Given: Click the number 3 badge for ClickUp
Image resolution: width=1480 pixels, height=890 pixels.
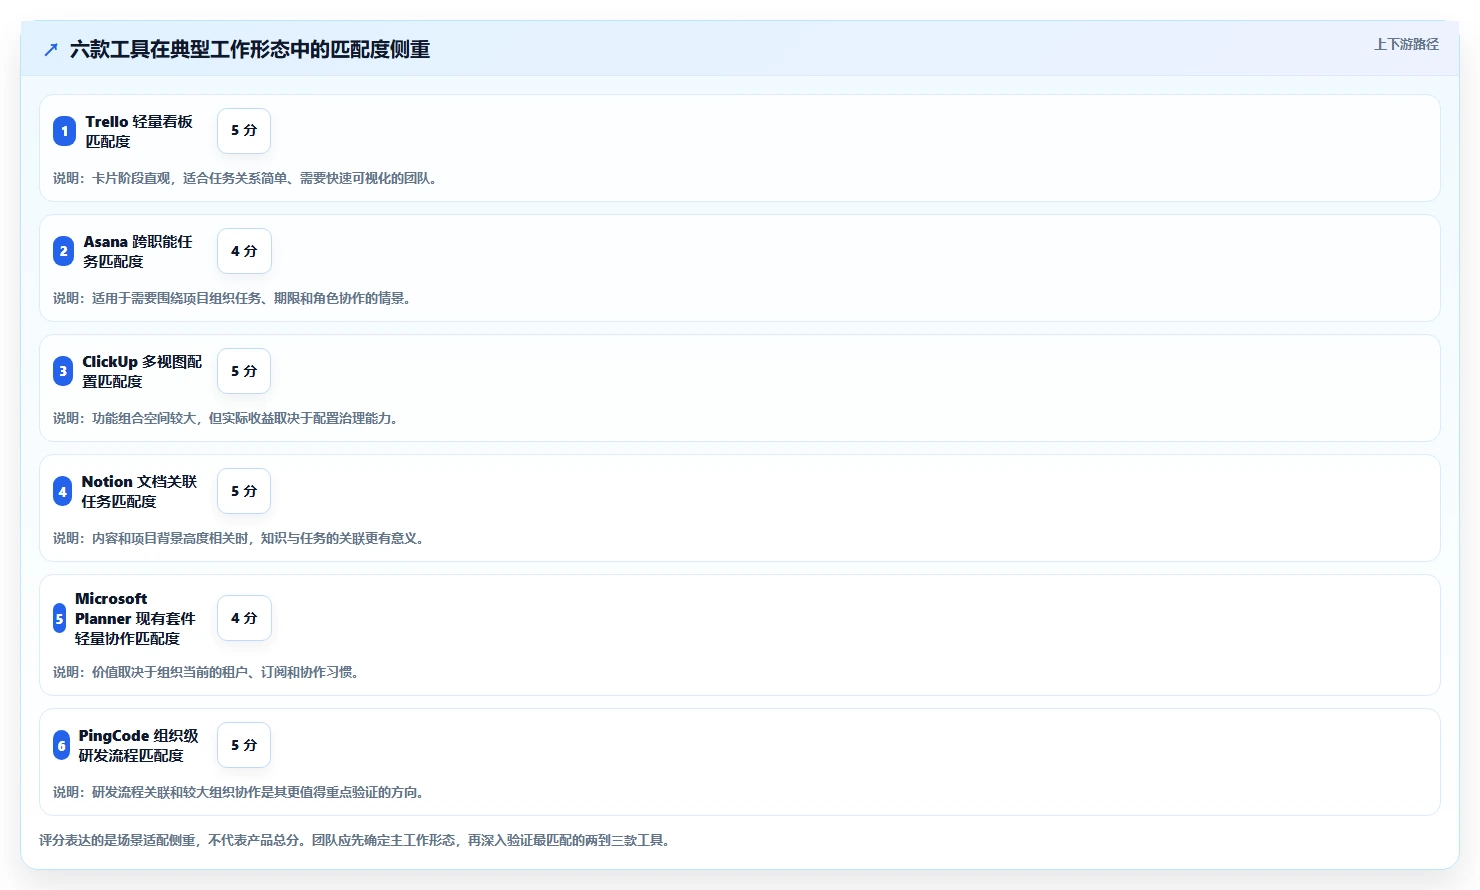Looking at the screenshot, I should point(63,371).
